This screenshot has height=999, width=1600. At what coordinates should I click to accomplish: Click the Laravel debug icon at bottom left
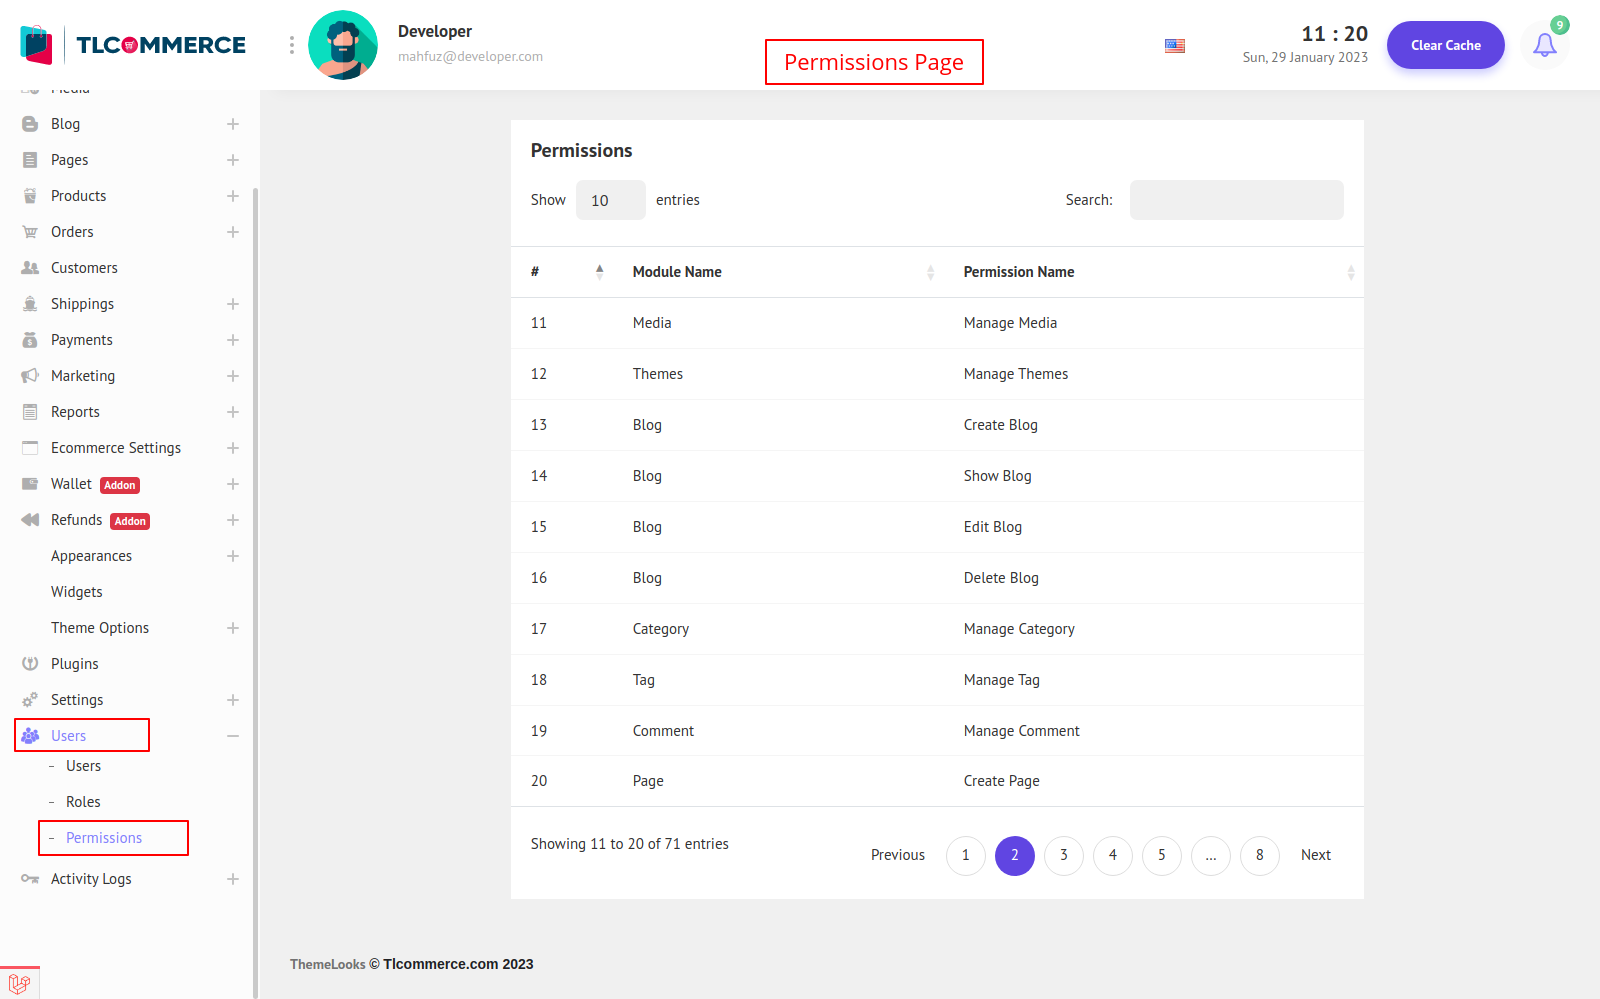click(19, 983)
